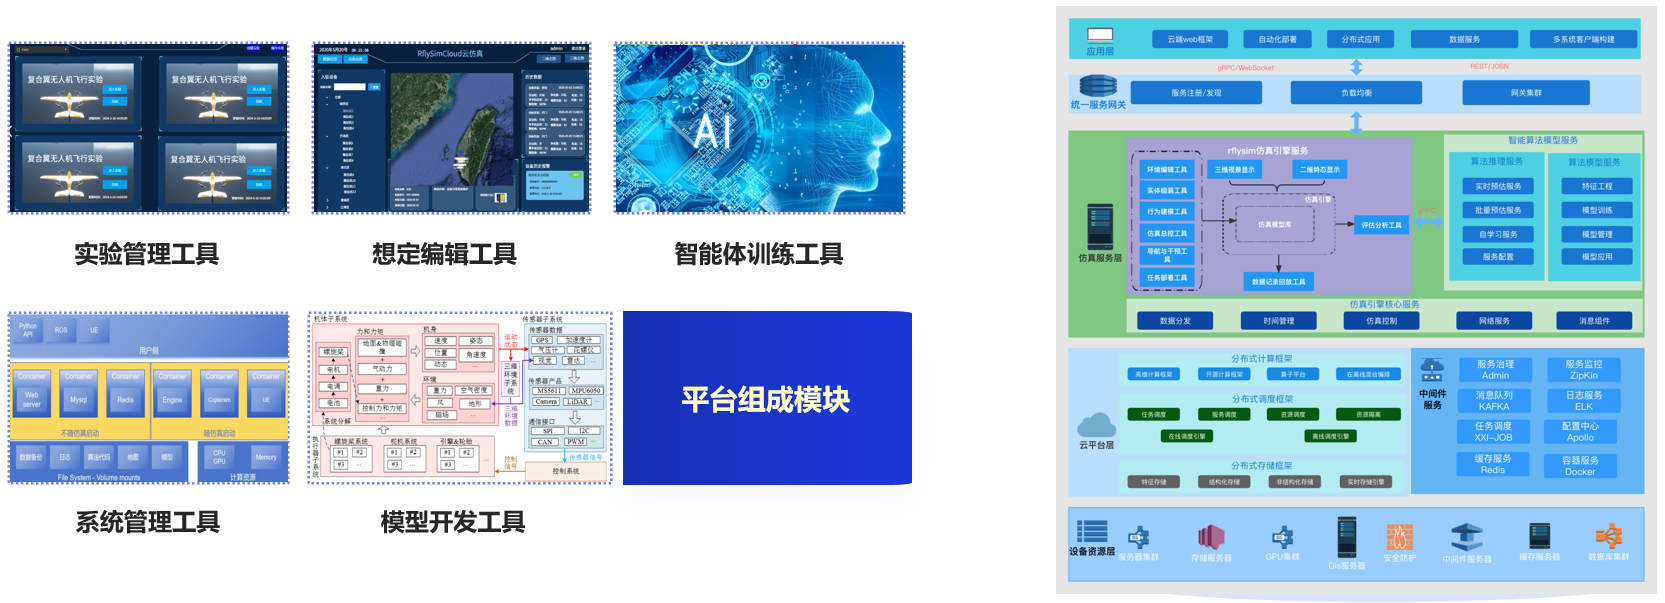Click the 云平台层 cloud icon
Screen dimensions: 1665x603
1096,424
